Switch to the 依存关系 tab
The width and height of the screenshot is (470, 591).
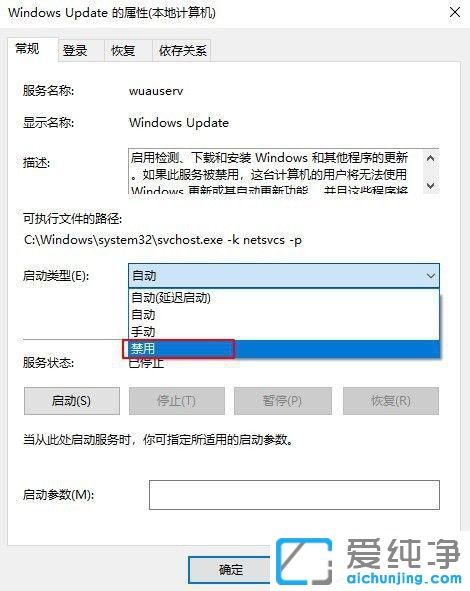tap(183, 50)
